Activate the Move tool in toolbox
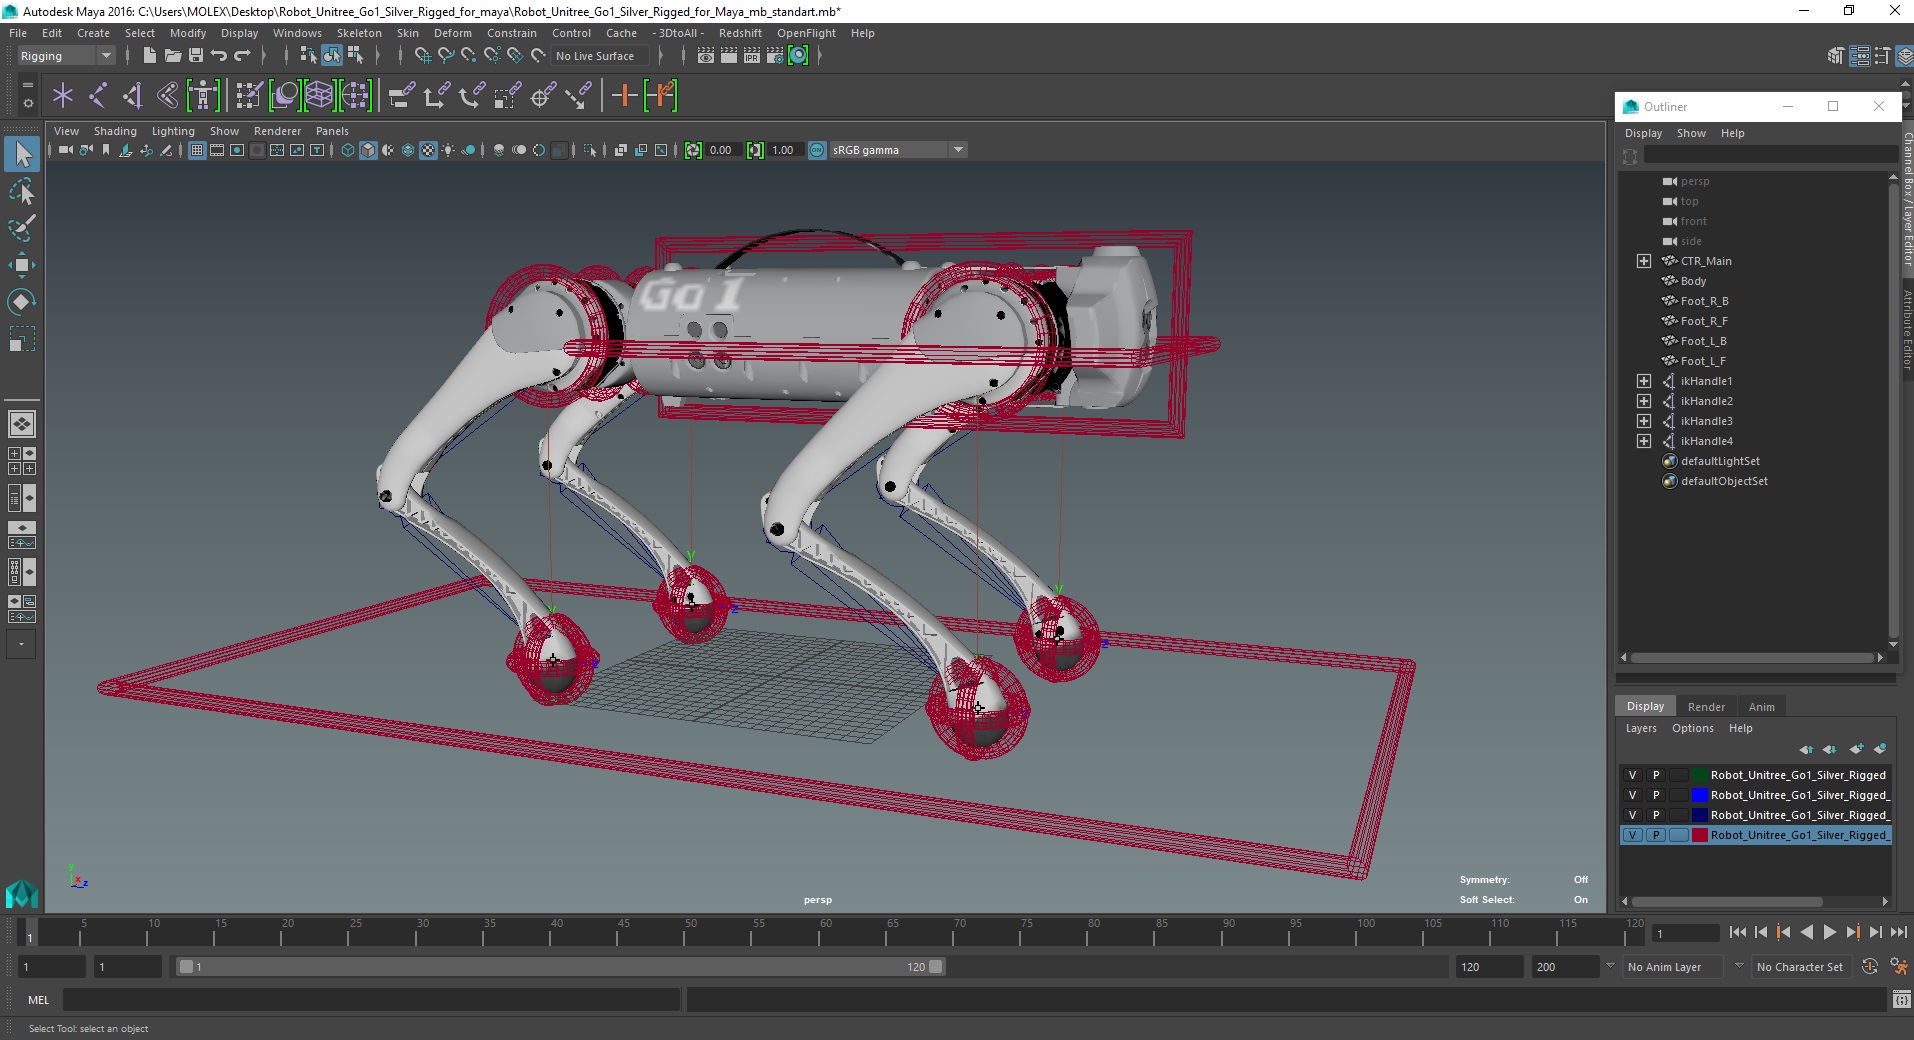The image size is (1914, 1040). pos(22,265)
